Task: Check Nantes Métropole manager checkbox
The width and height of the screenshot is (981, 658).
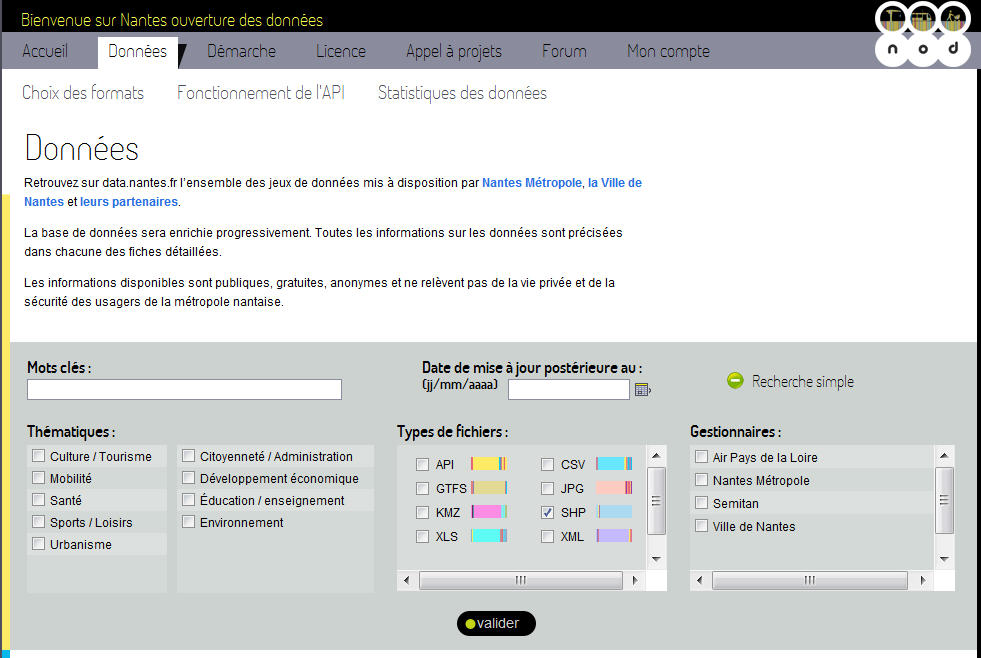Action: [701, 480]
